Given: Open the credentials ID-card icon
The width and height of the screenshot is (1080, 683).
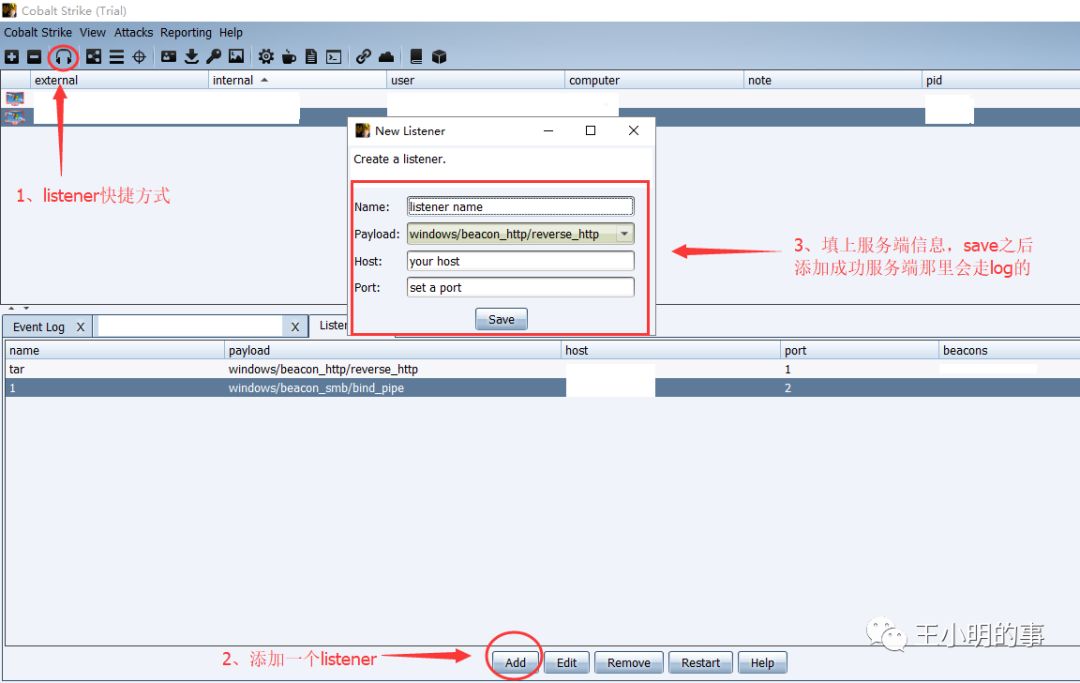Looking at the screenshot, I should 169,57.
